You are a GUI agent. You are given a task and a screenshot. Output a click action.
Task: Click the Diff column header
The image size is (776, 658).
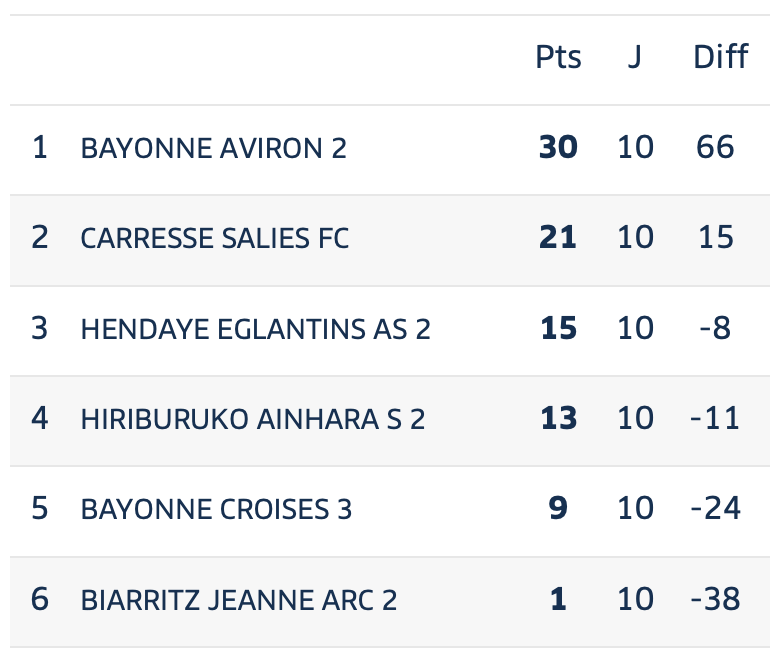(x=721, y=56)
